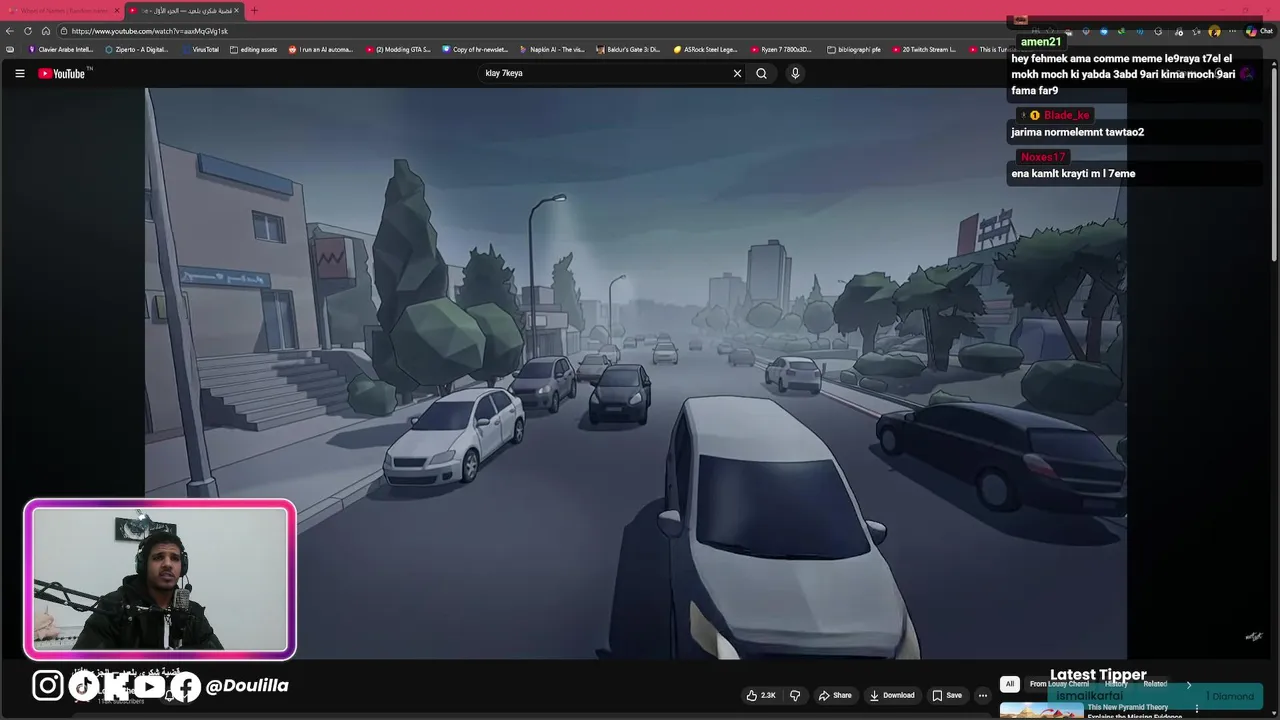Open the browser profile avatar
The image size is (1280, 720).
pyautogui.click(x=1214, y=31)
